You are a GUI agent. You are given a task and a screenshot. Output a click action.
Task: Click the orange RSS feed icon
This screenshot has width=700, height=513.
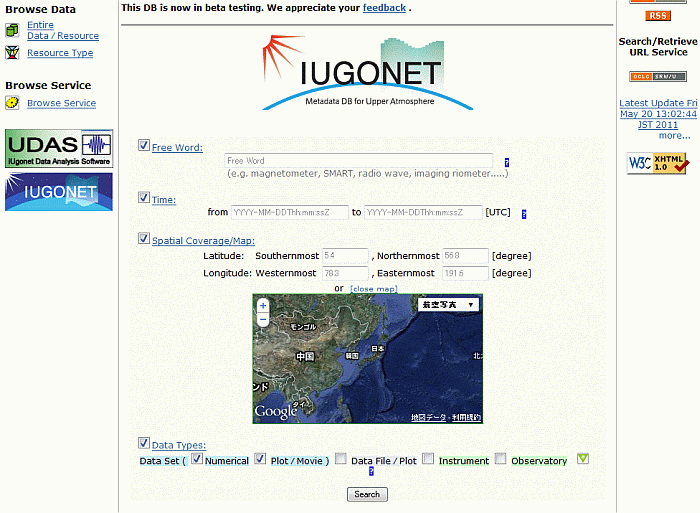tap(658, 16)
